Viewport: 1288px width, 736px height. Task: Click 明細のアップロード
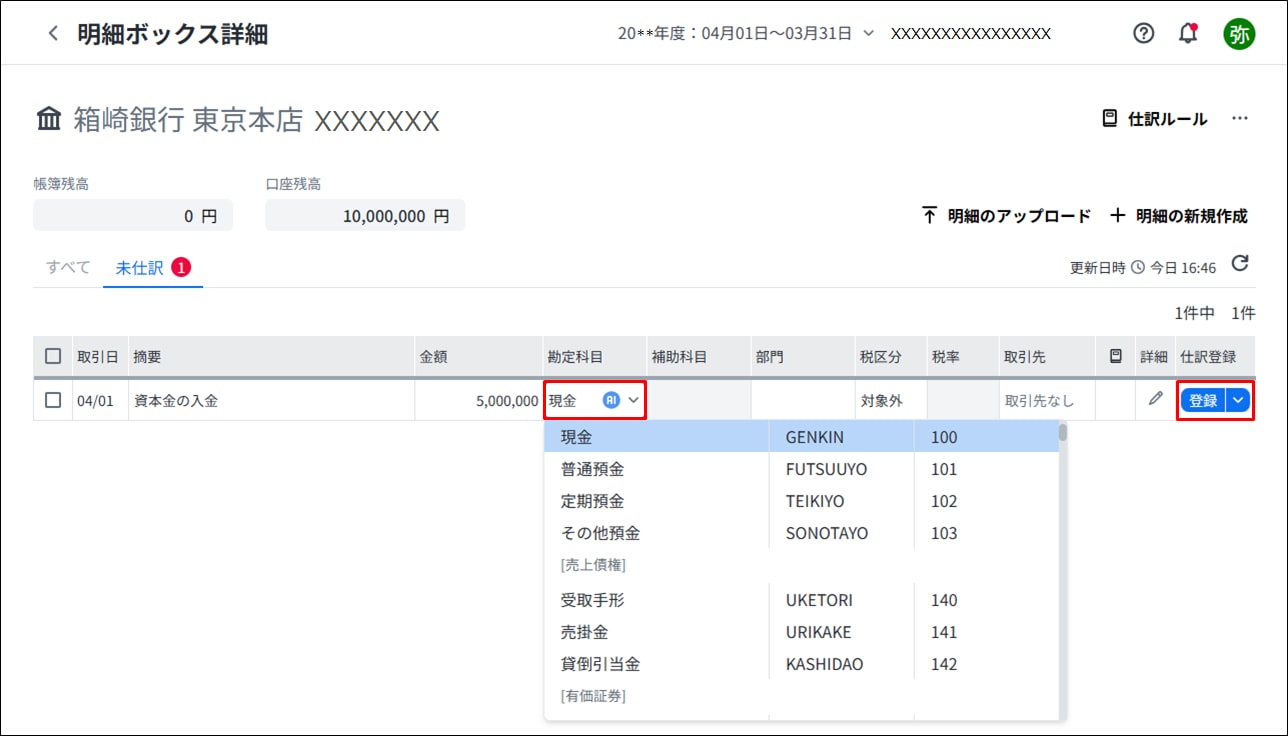1006,216
